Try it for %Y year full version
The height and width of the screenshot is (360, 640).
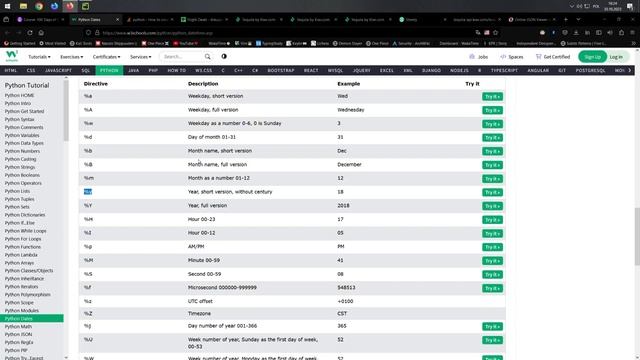[x=492, y=206]
